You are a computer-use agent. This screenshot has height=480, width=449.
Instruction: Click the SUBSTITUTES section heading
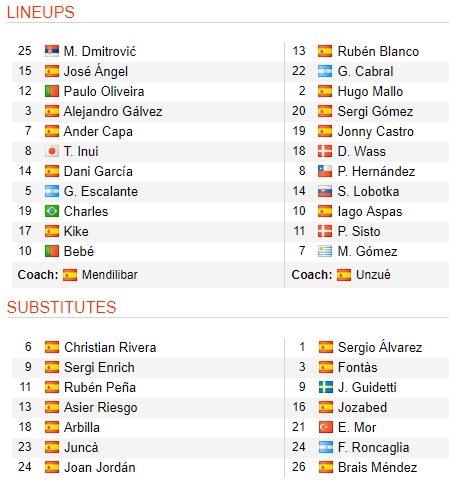61,307
